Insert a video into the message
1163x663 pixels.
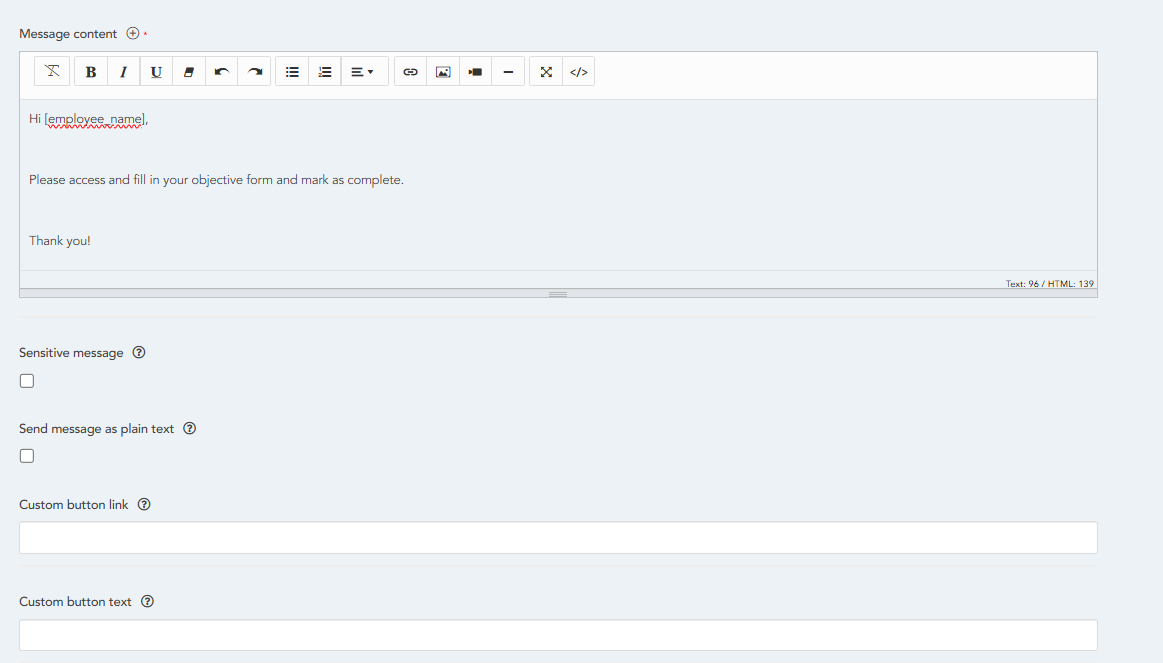(x=476, y=72)
